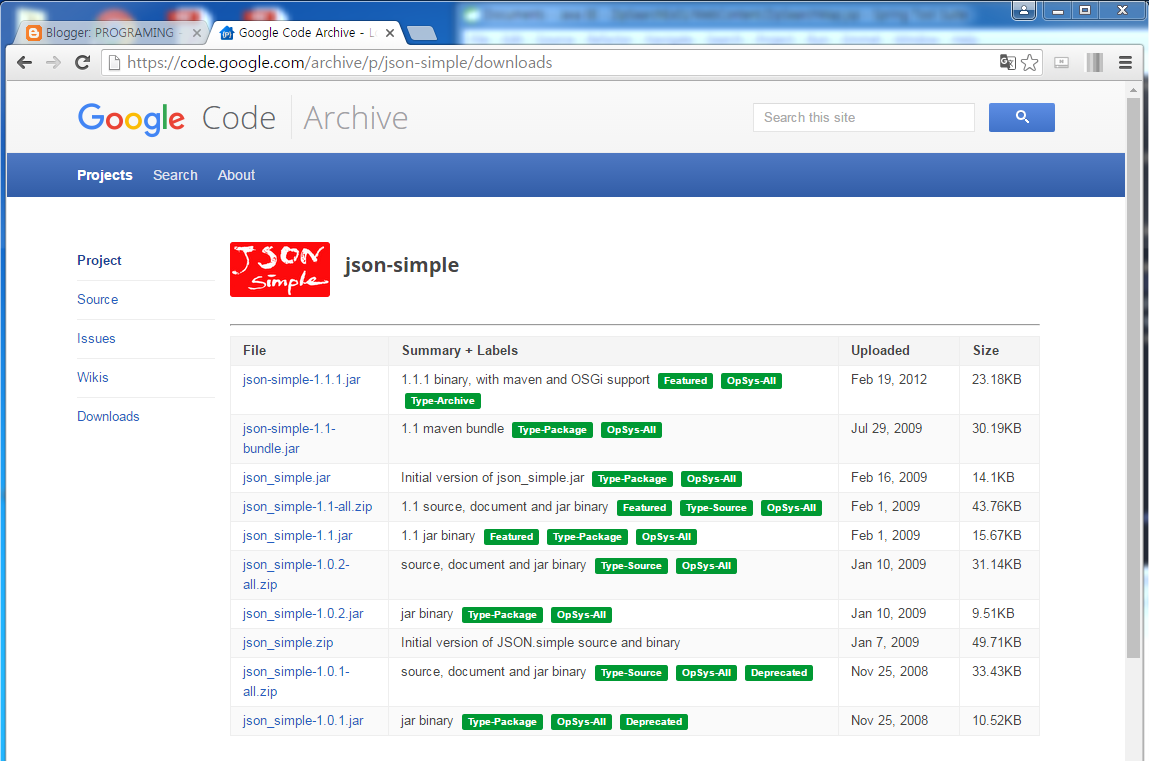Open the Search nav item
This screenshot has width=1149, height=761.
click(175, 175)
